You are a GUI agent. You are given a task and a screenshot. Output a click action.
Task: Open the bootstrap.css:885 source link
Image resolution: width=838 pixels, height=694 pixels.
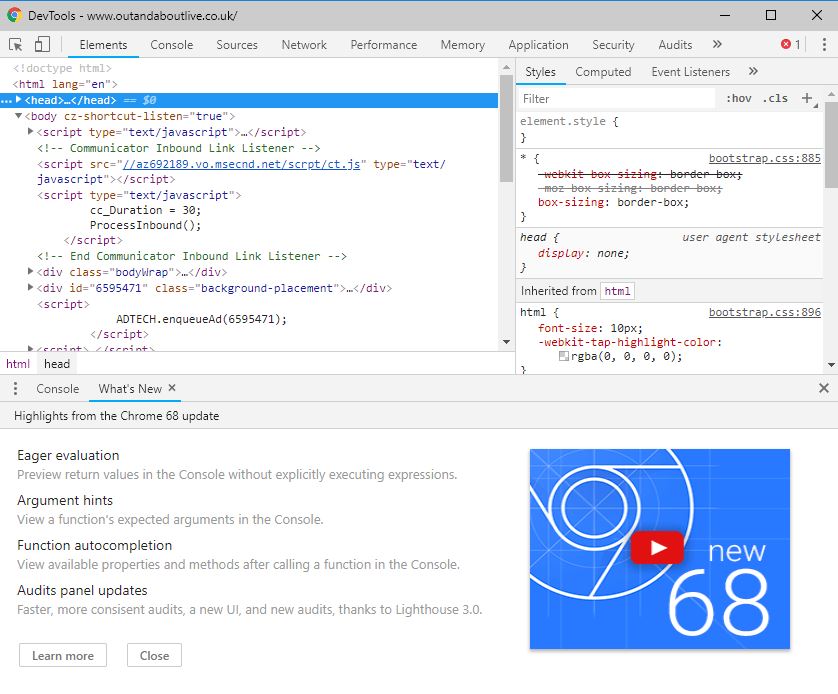point(764,158)
